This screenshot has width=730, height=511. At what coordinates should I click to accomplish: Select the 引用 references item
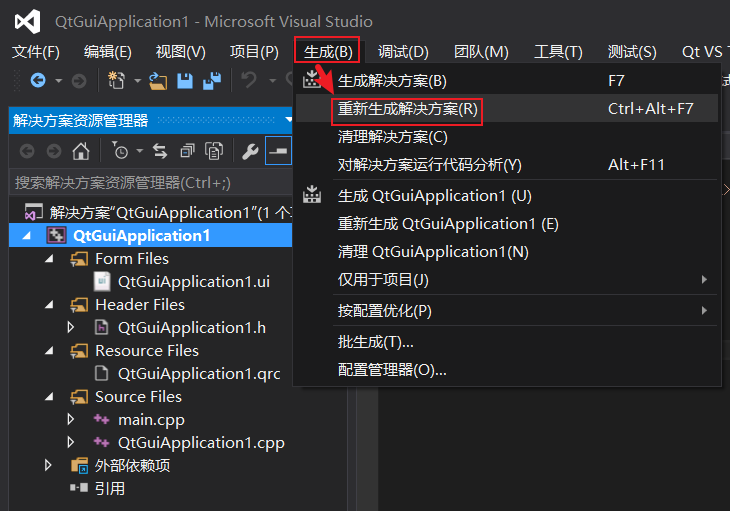point(110,489)
